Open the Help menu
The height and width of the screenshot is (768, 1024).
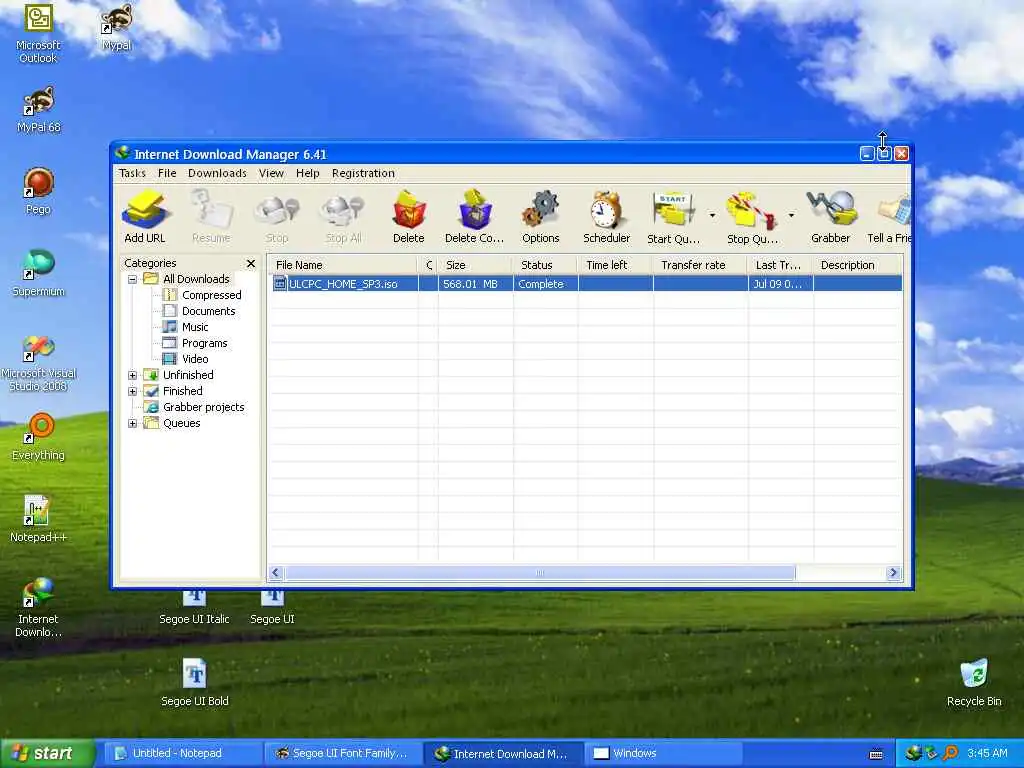click(308, 173)
